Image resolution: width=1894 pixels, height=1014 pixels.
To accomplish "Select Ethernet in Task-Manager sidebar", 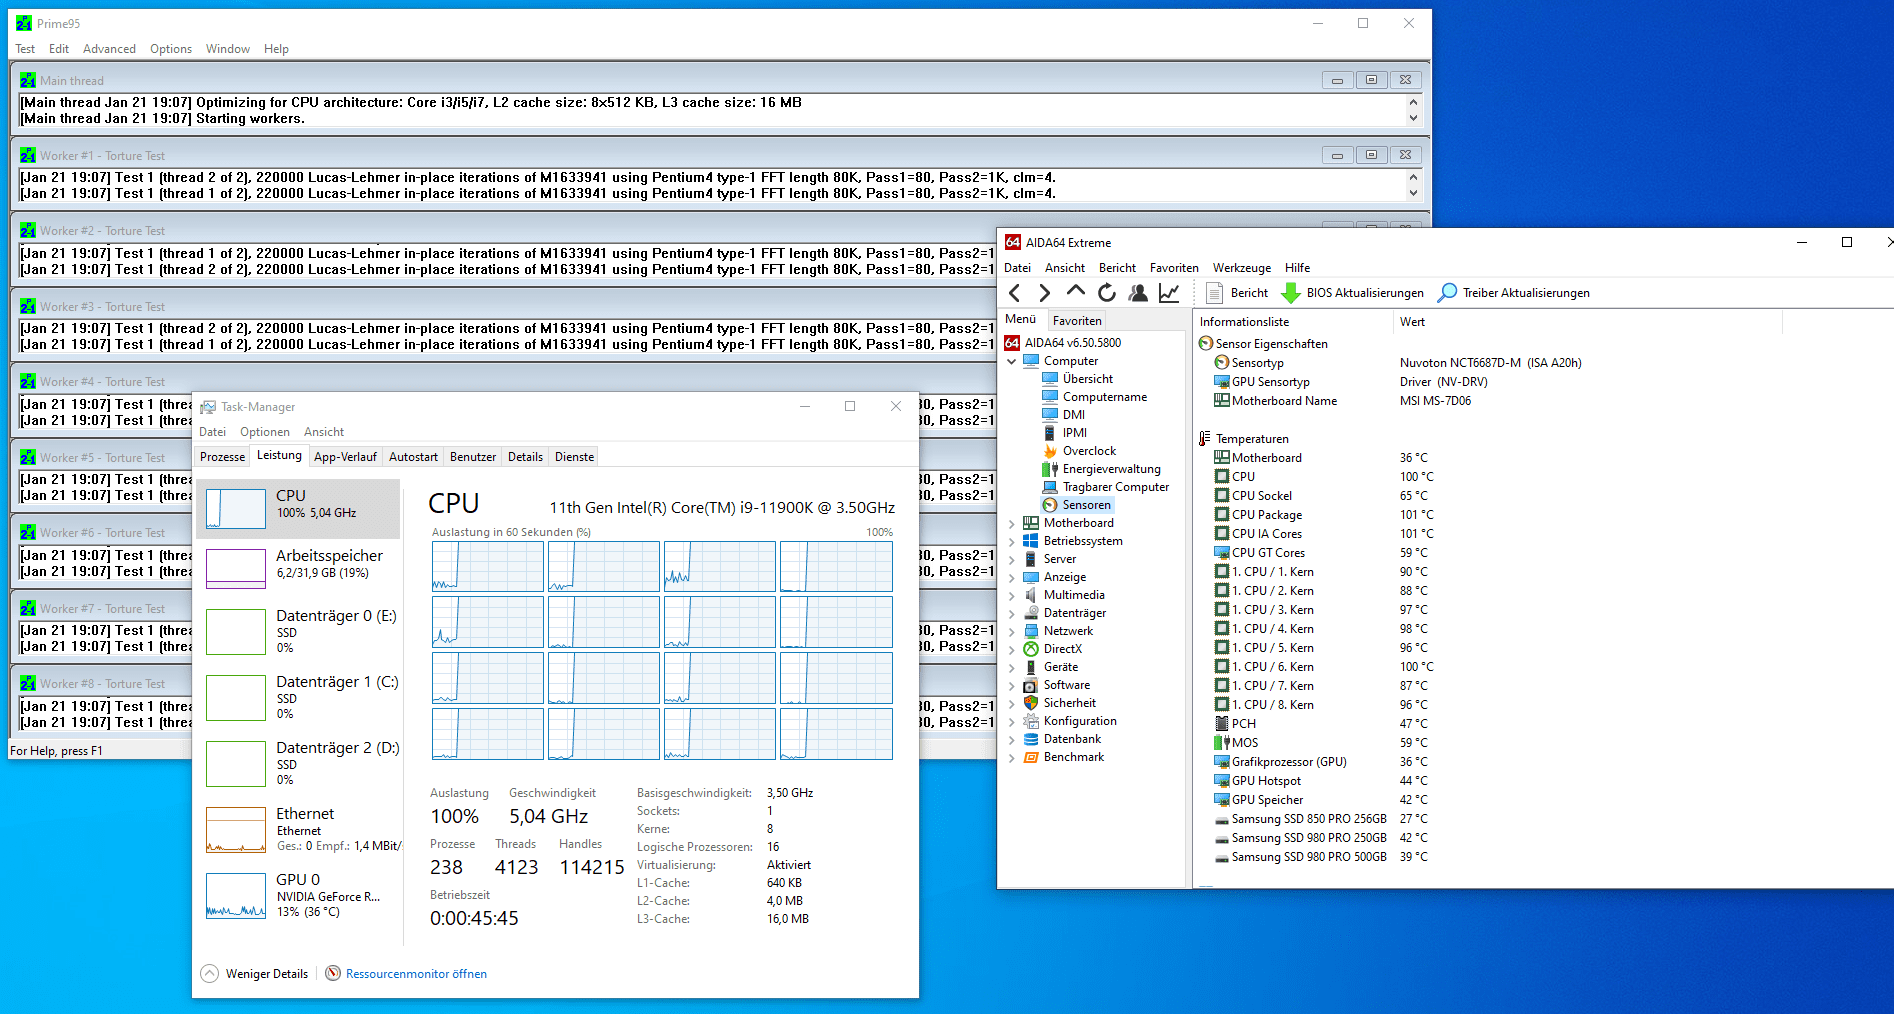I will coord(298,829).
